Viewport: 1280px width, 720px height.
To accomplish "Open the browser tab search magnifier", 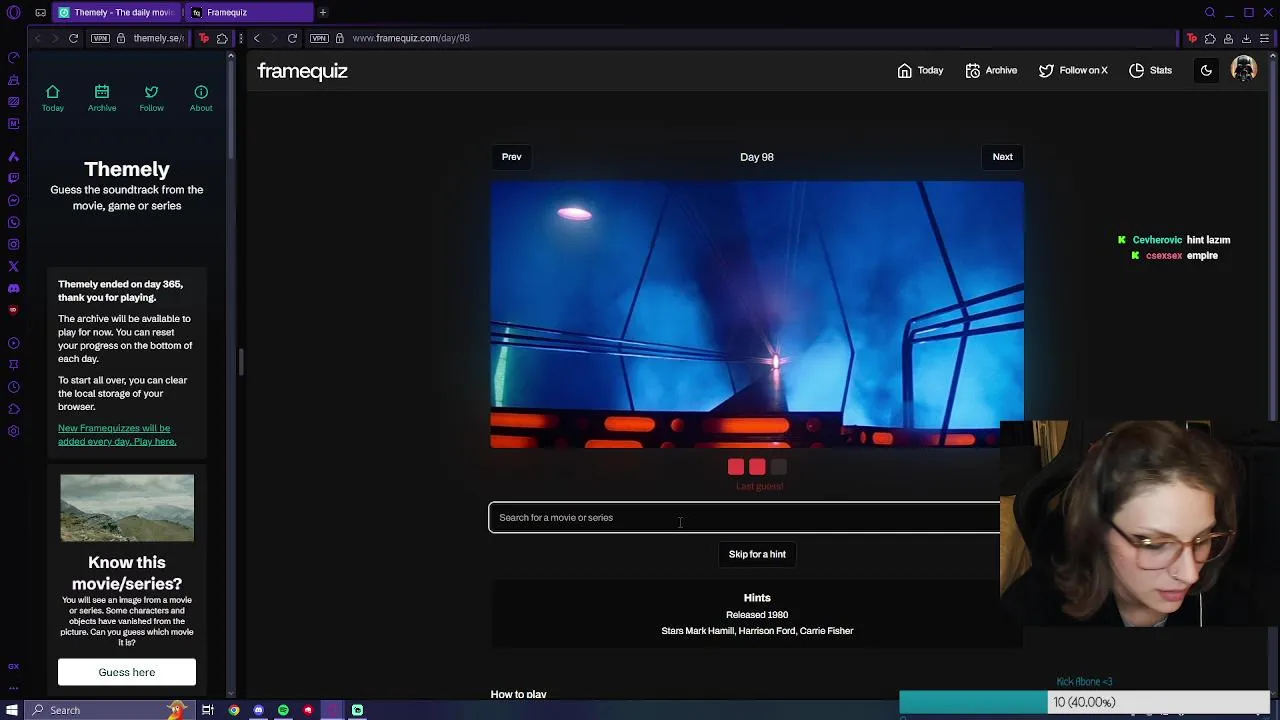I will 1210,12.
